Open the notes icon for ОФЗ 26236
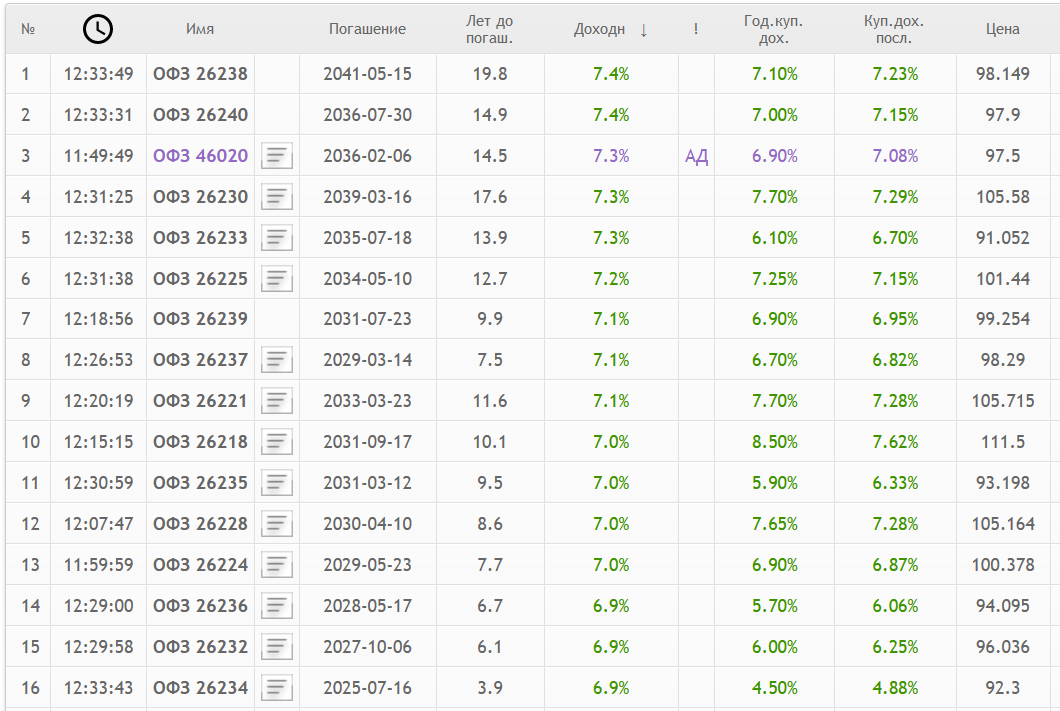The image size is (1060, 711). coord(276,606)
